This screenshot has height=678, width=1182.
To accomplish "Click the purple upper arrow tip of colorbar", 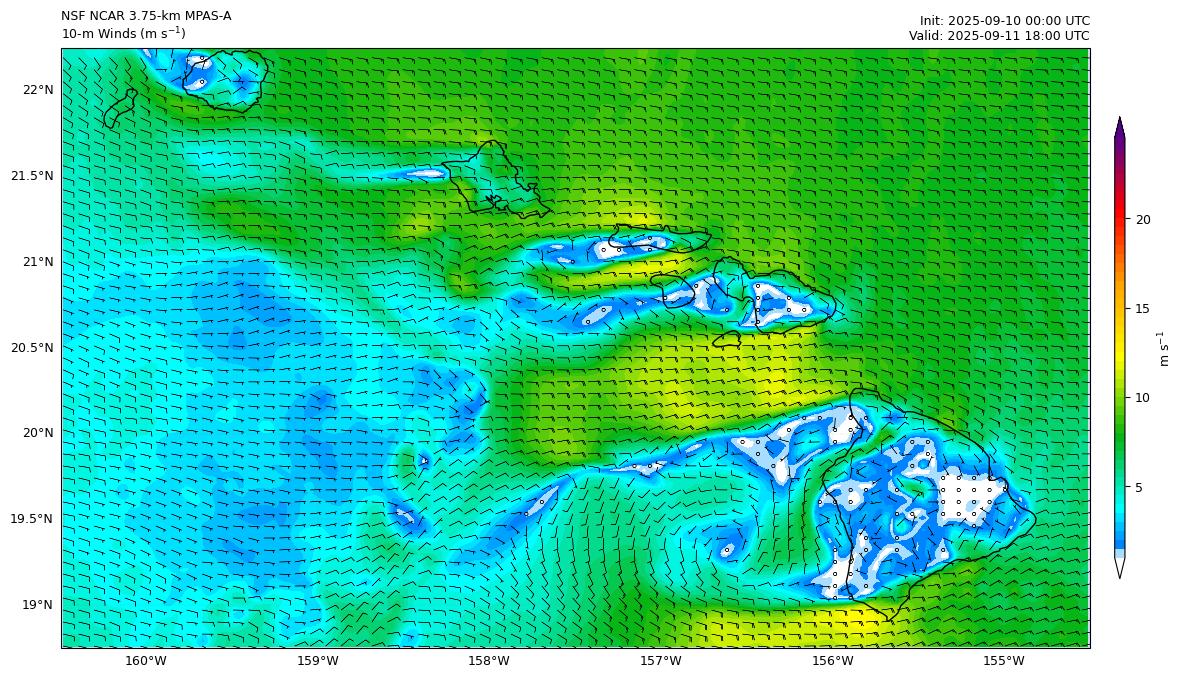I will coord(1119,127).
